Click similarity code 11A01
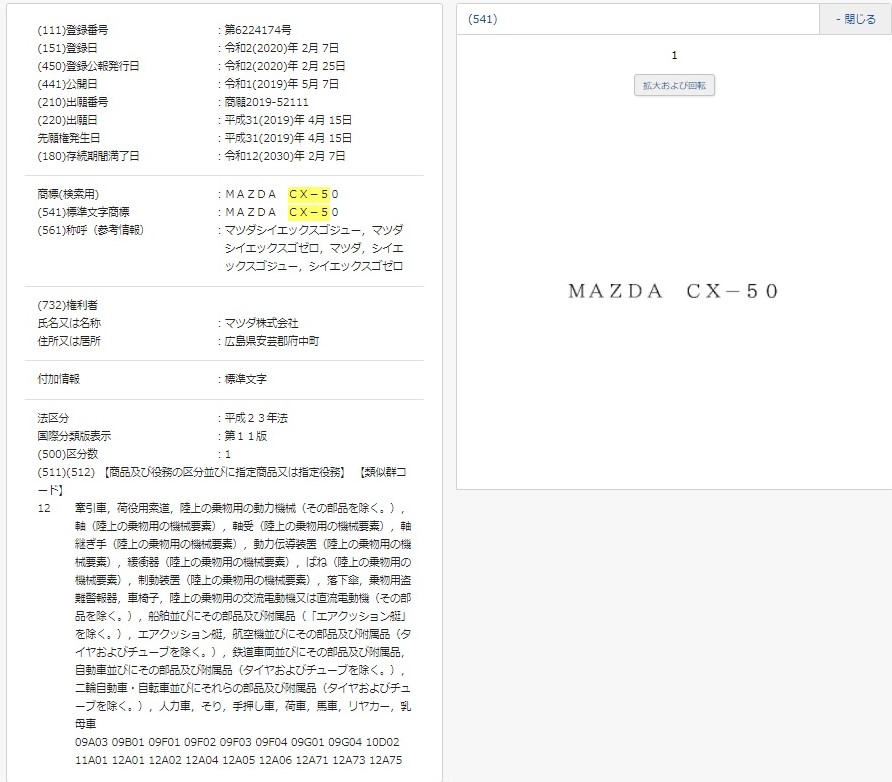This screenshot has height=782, width=892. click(x=91, y=760)
